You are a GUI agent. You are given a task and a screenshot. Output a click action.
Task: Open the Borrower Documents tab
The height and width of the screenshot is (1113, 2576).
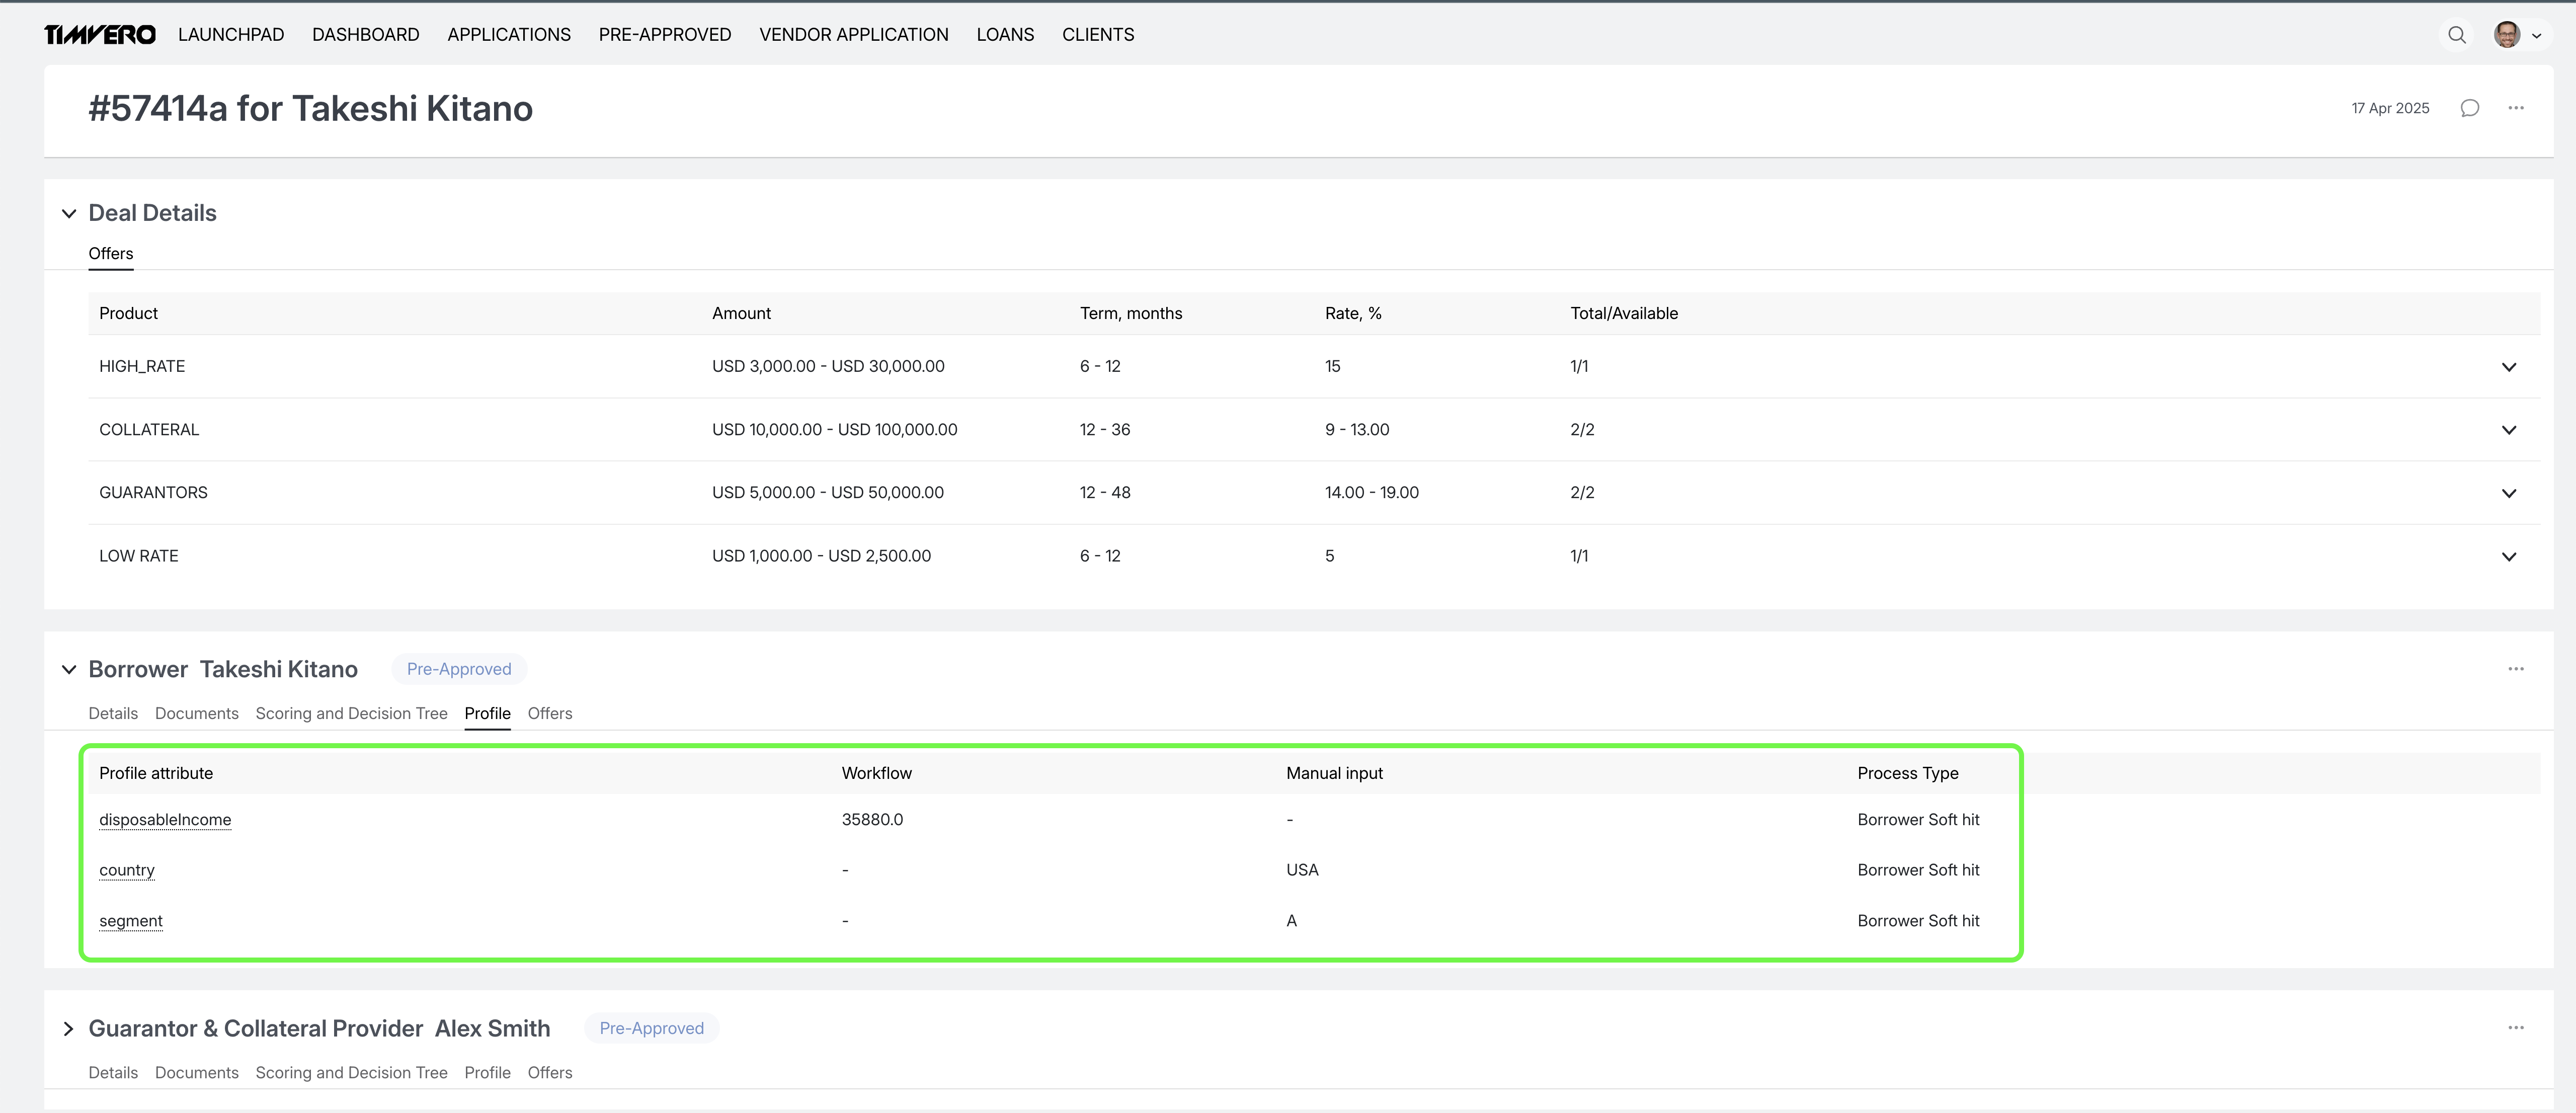196,713
